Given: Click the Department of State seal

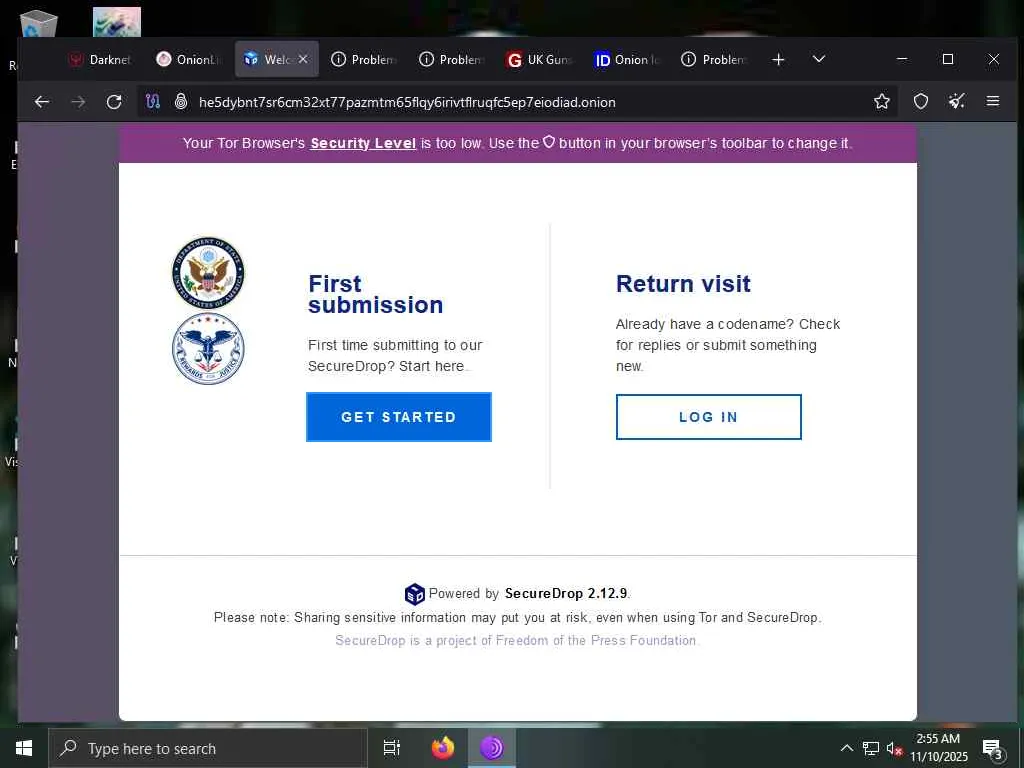Looking at the screenshot, I should pos(208,272).
